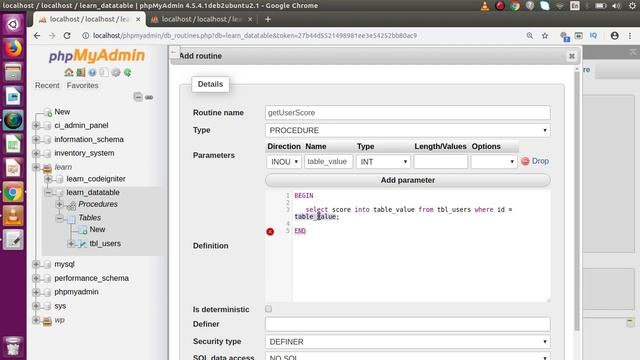
Task: Open the parameter Type INT dropdown
Action: pyautogui.click(x=383, y=162)
